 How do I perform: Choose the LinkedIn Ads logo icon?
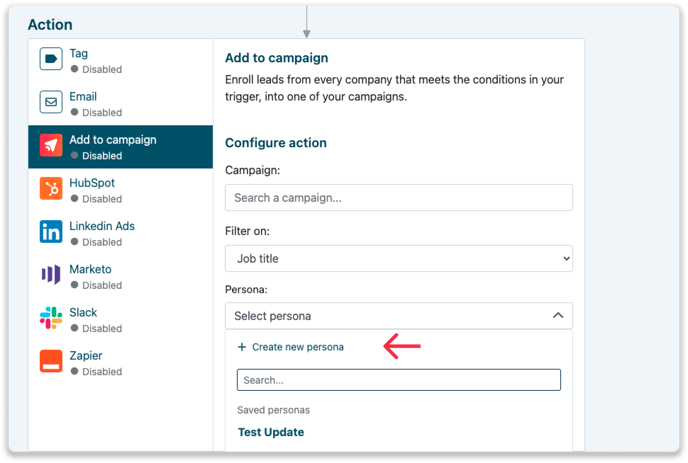click(x=51, y=231)
